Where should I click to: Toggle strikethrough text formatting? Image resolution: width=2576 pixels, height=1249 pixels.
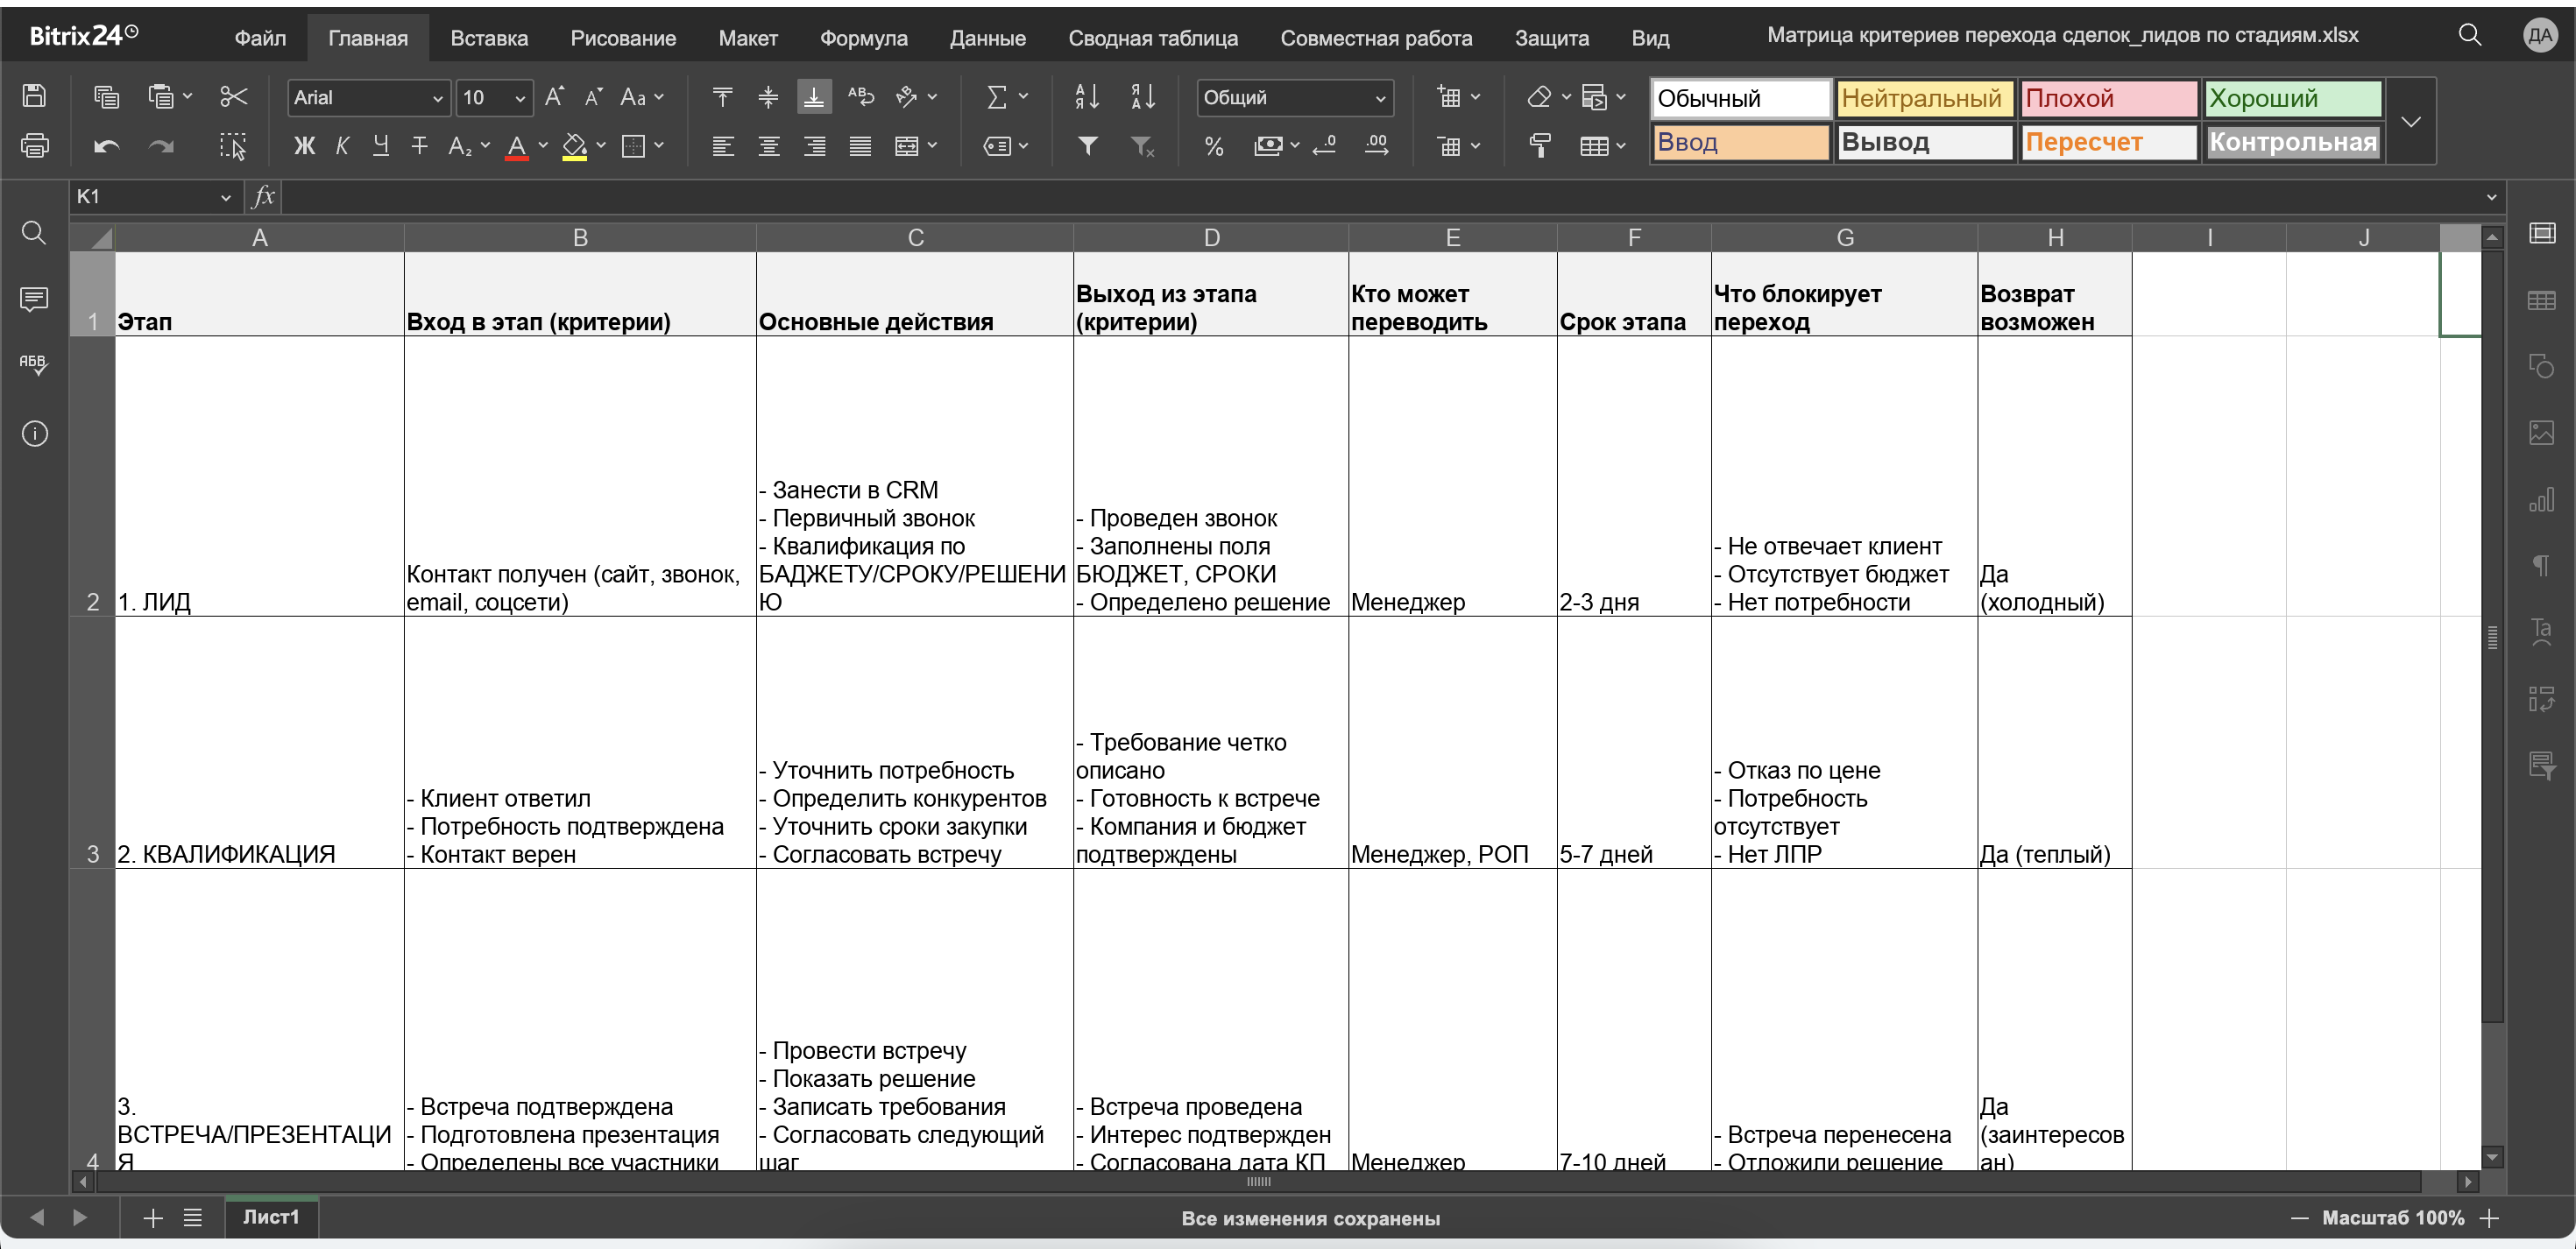click(419, 146)
